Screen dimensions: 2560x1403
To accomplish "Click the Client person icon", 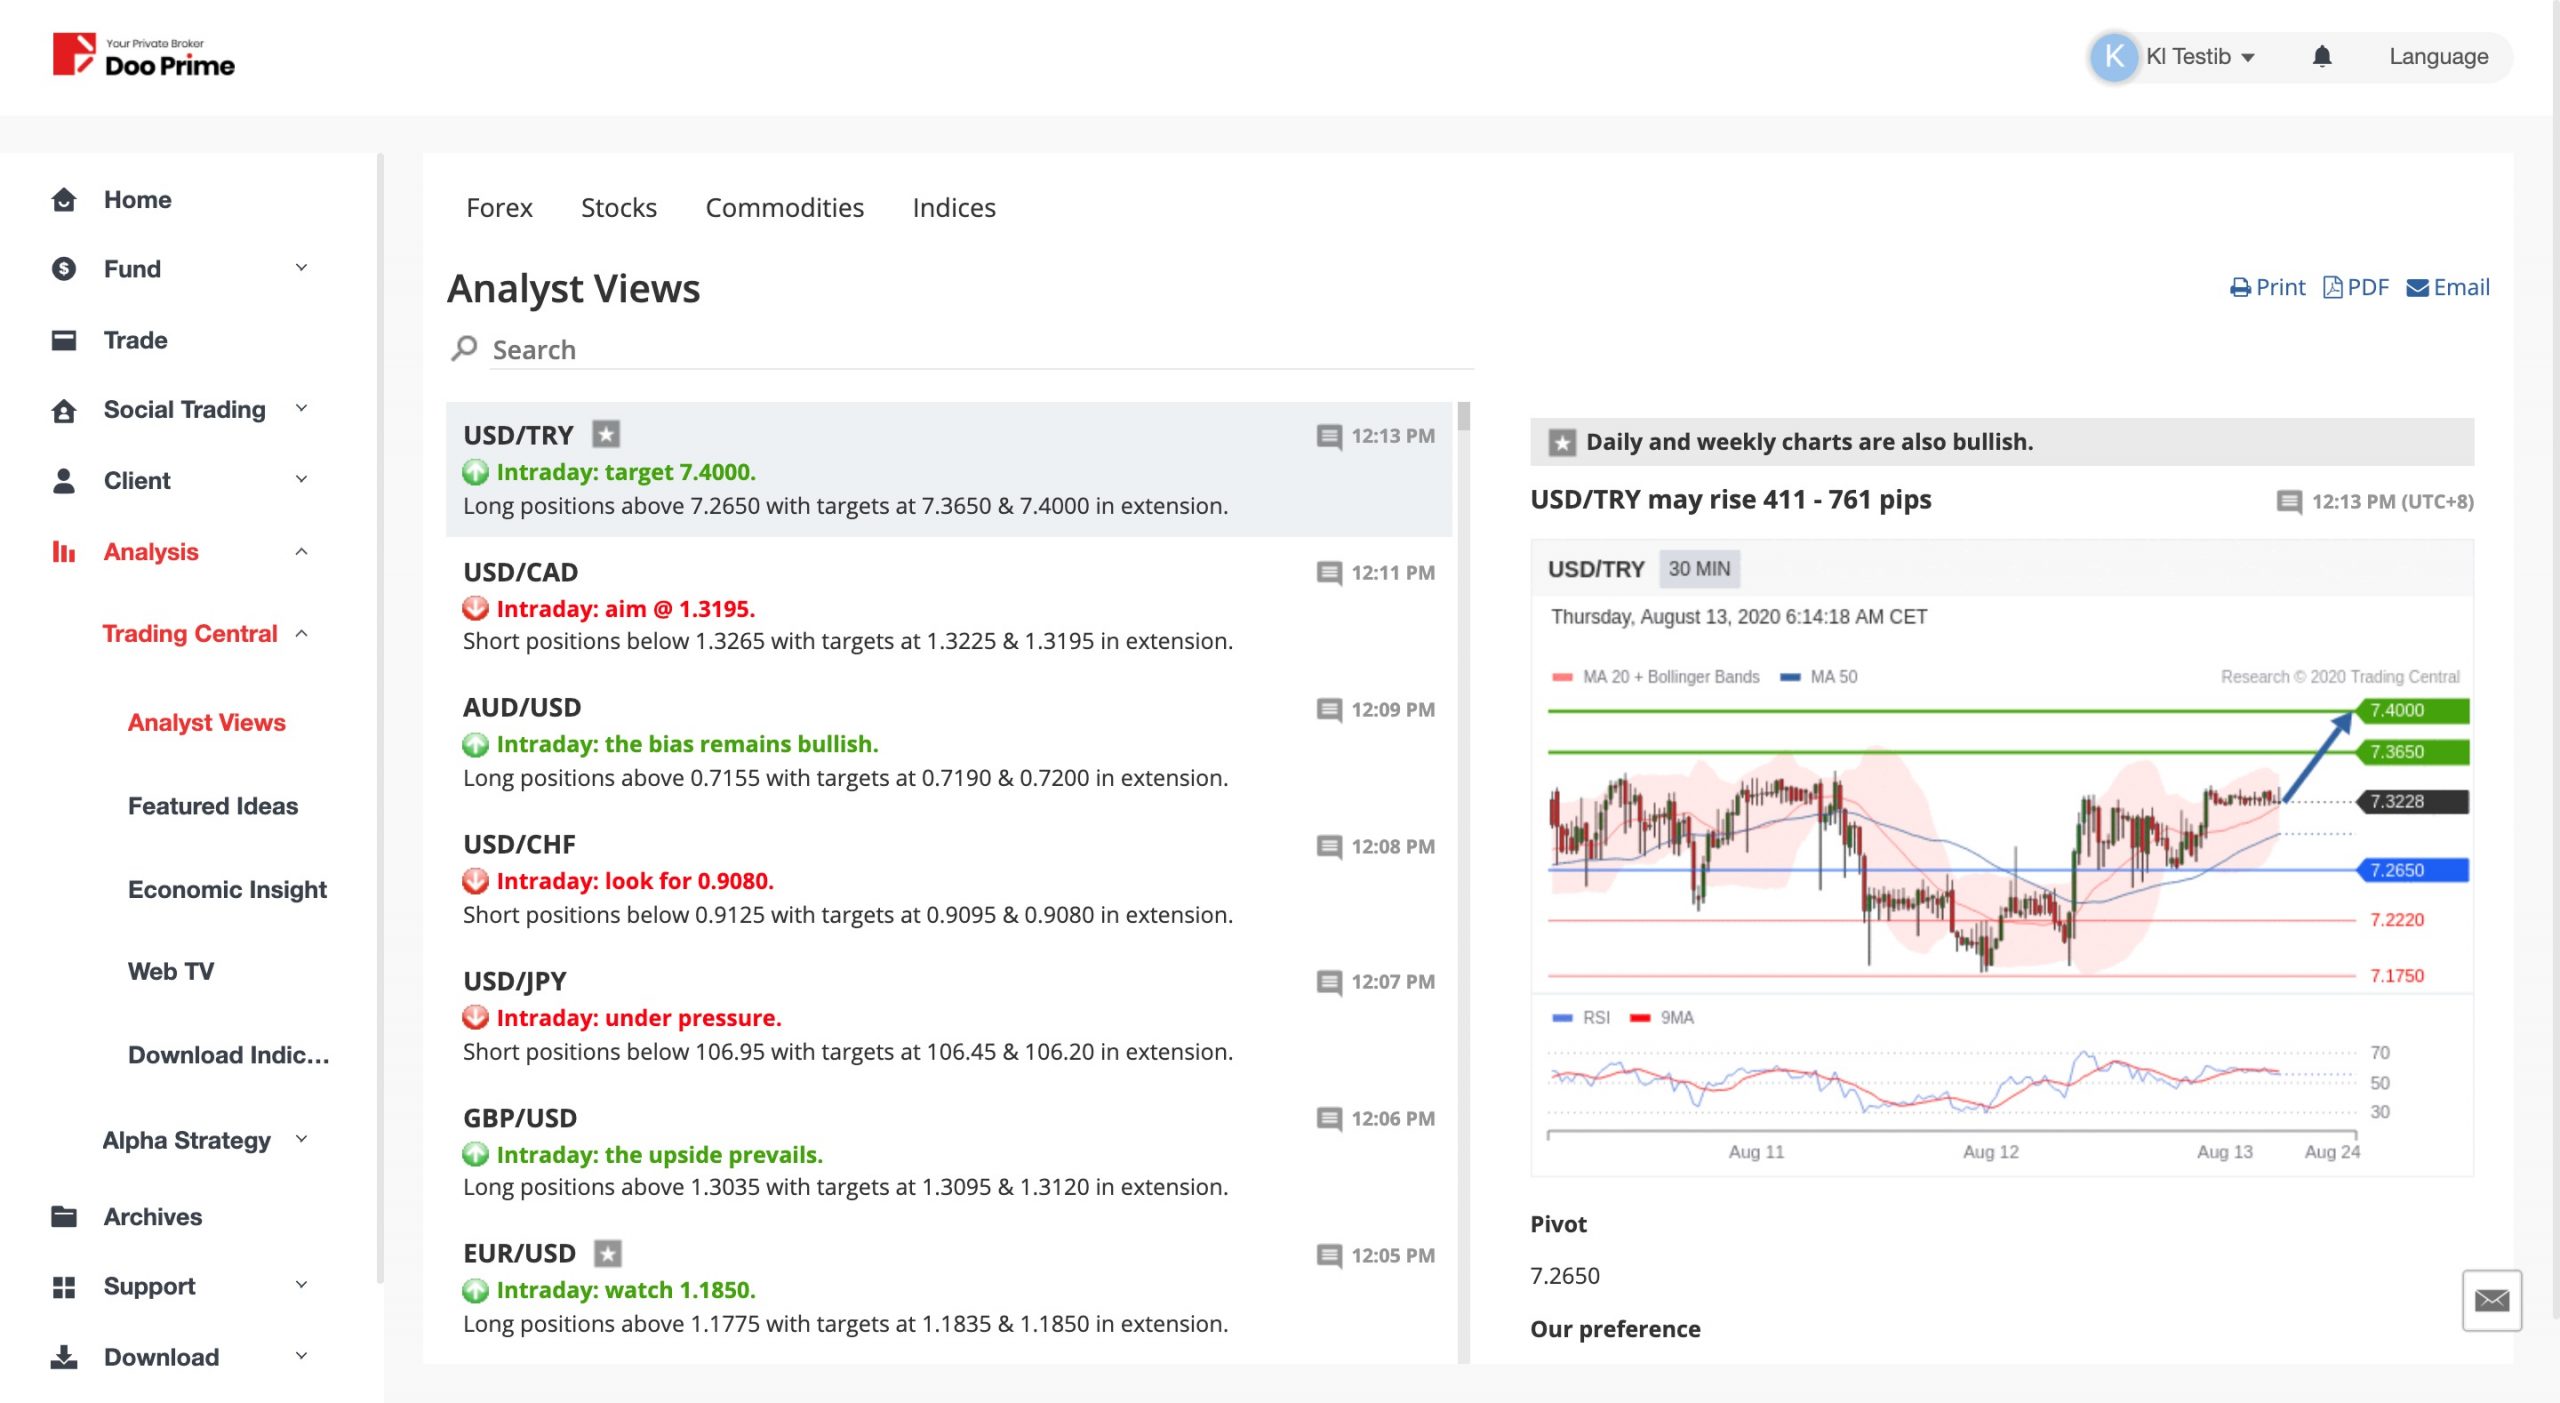I will 64,480.
